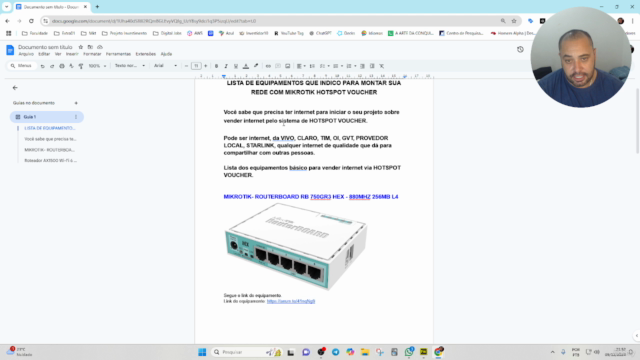Insert image from toolbar
The height and width of the screenshot is (360, 640).
(288, 66)
